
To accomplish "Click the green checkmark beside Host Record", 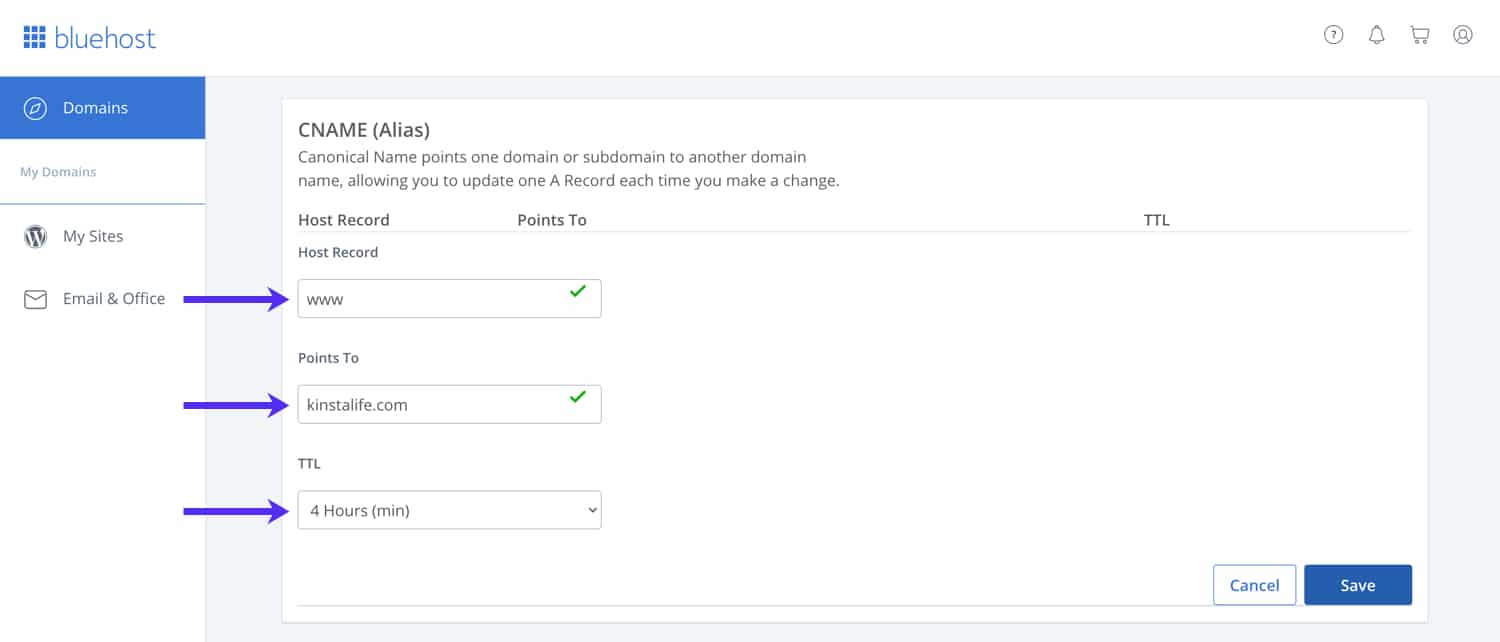I will (x=578, y=291).
